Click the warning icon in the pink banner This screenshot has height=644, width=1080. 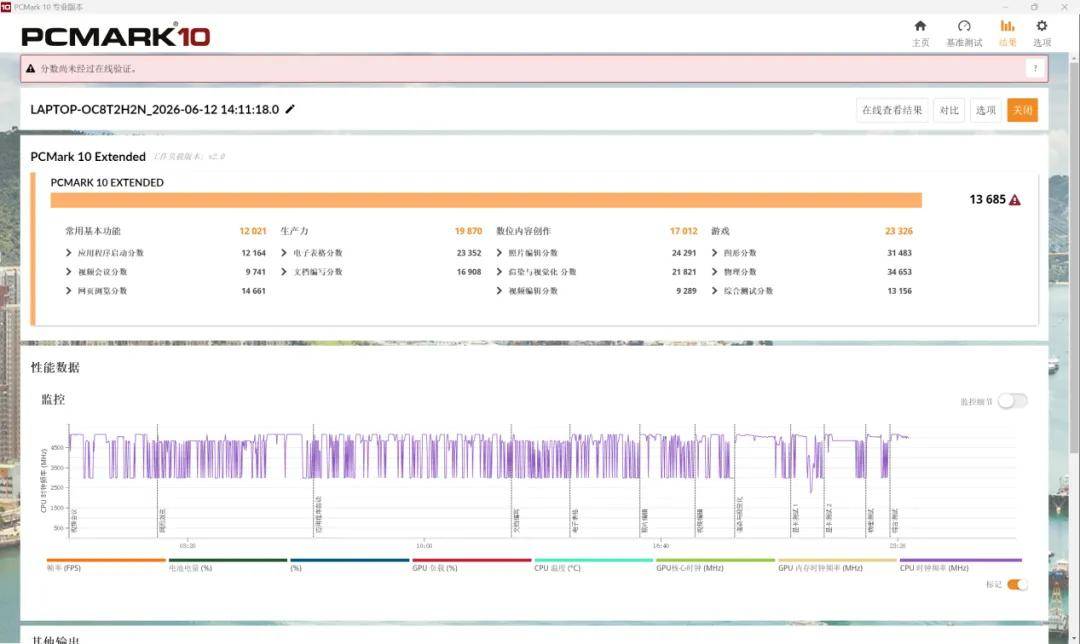pos(30,69)
